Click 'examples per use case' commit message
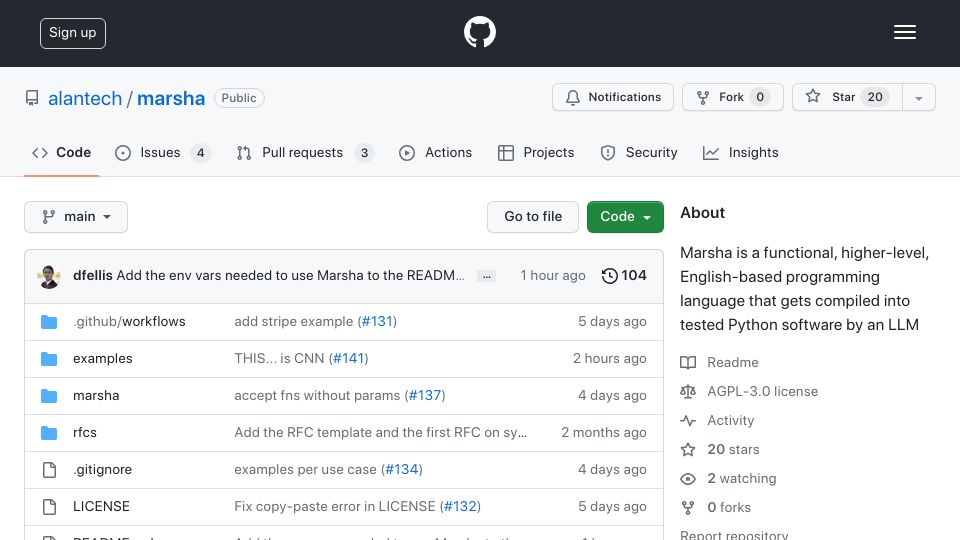The height and width of the screenshot is (540, 960). (x=306, y=470)
